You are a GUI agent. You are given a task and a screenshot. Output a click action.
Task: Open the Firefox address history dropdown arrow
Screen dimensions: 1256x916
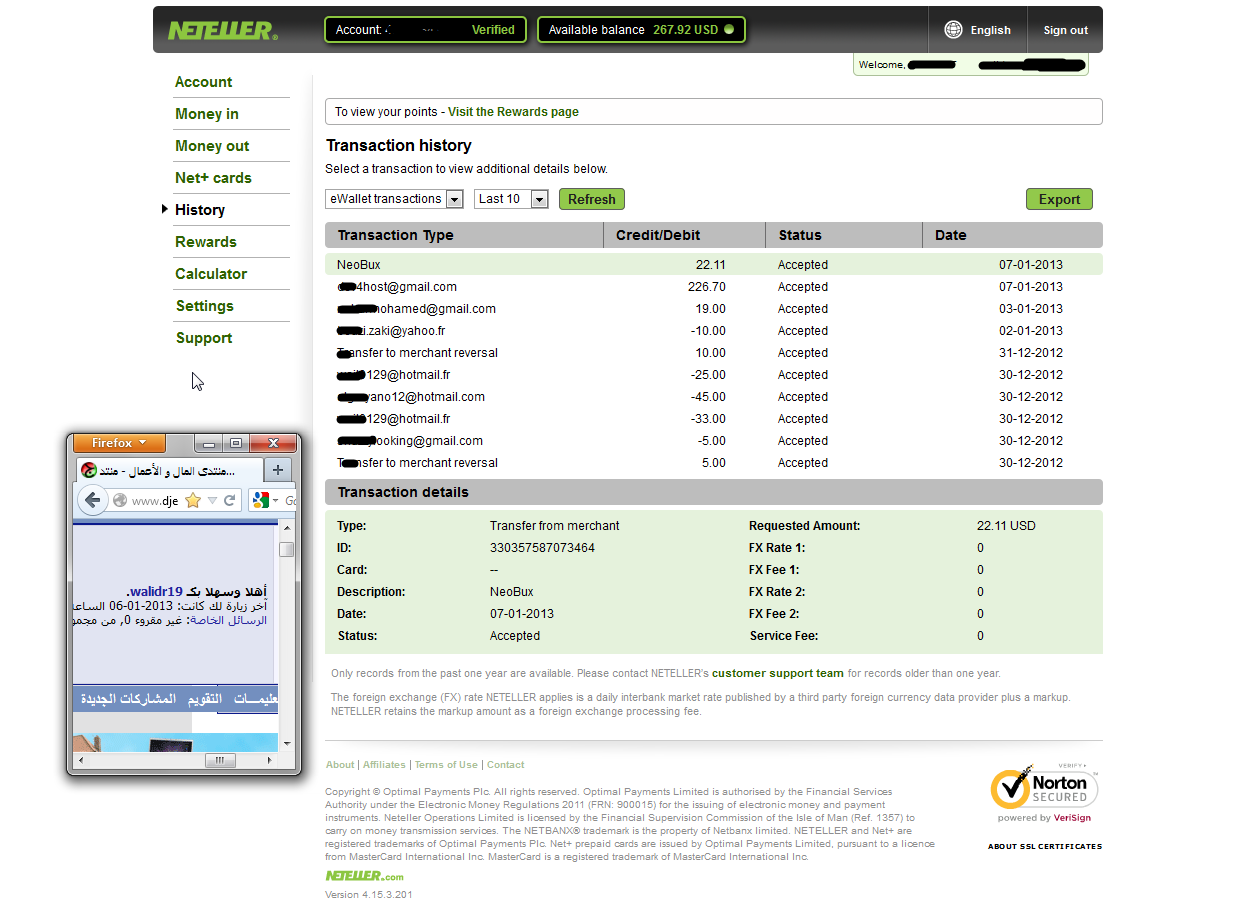pyautogui.click(x=212, y=500)
